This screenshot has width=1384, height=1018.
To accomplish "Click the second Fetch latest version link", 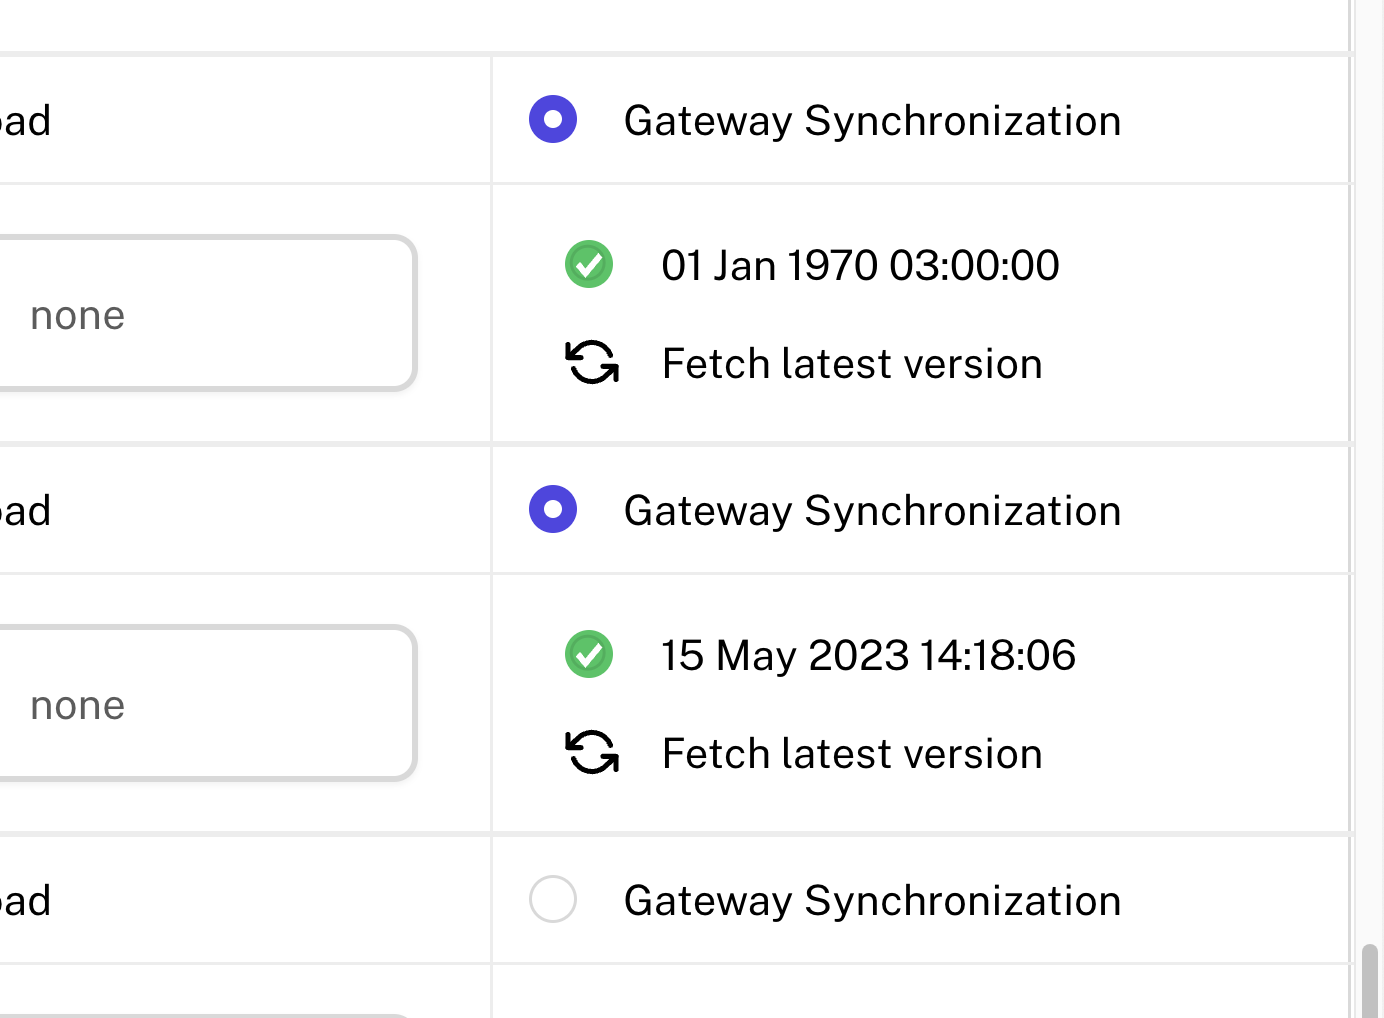I will tap(852, 753).
